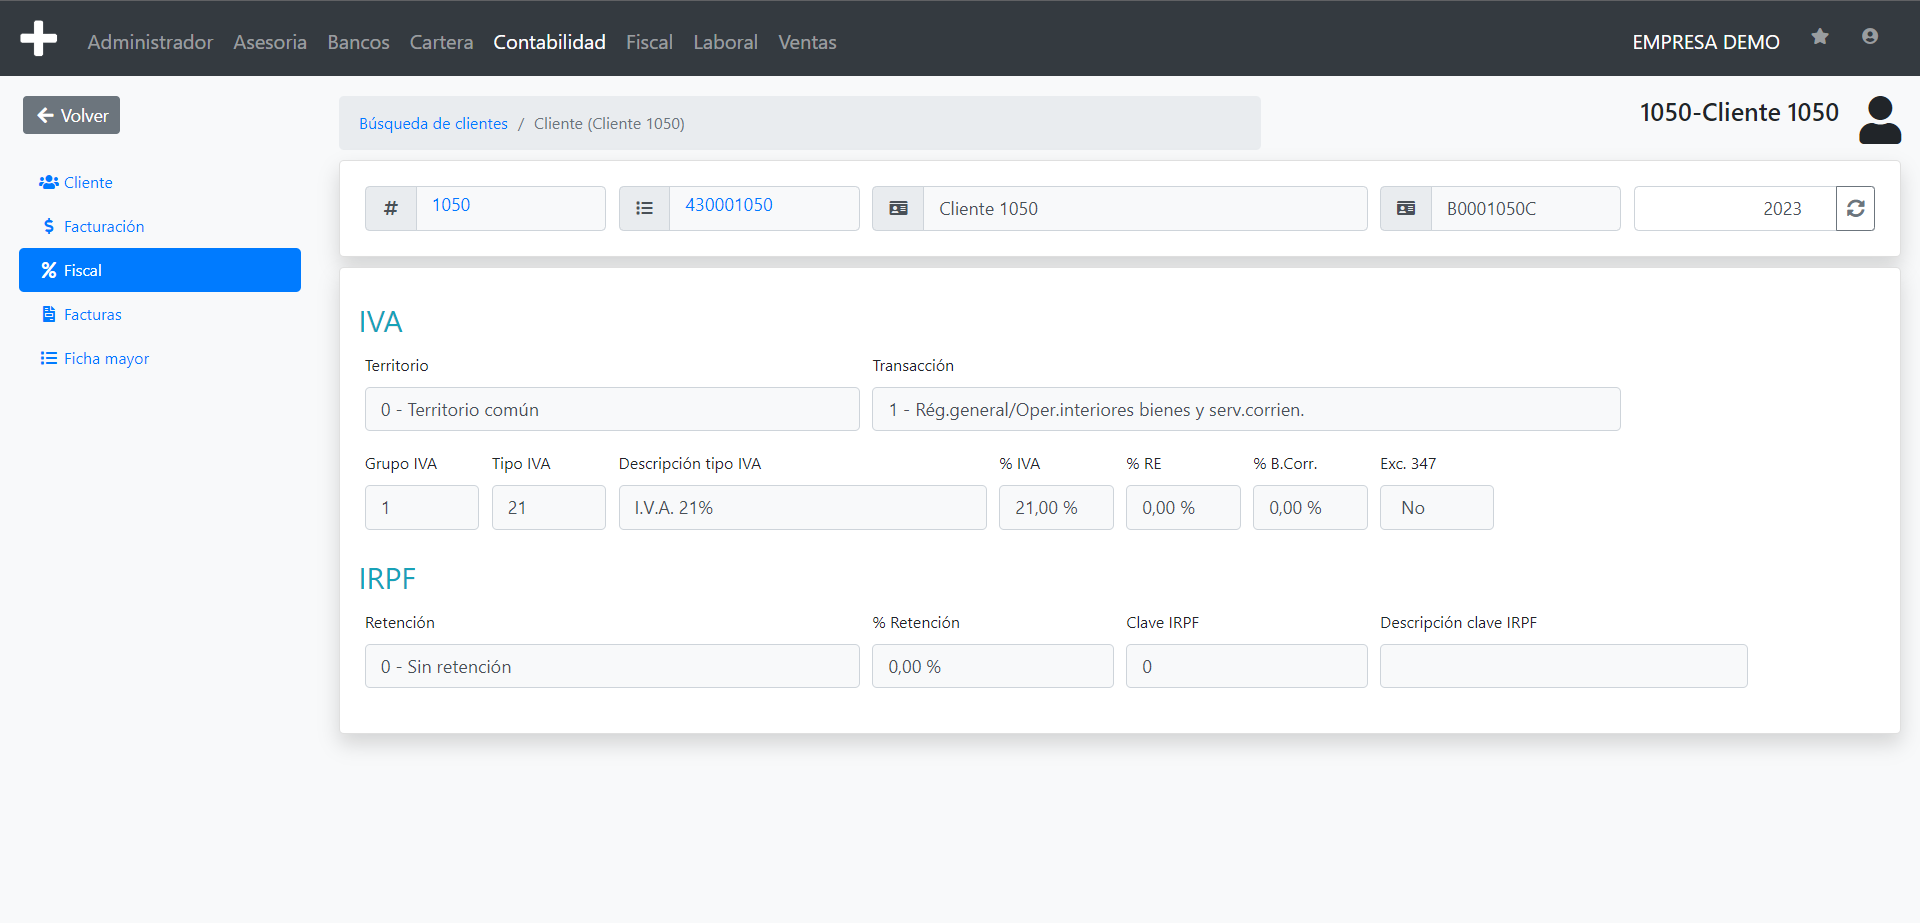This screenshot has width=1920, height=923.
Task: Click Cliente (Cliente 1050) breadcrumb text
Action: point(609,123)
